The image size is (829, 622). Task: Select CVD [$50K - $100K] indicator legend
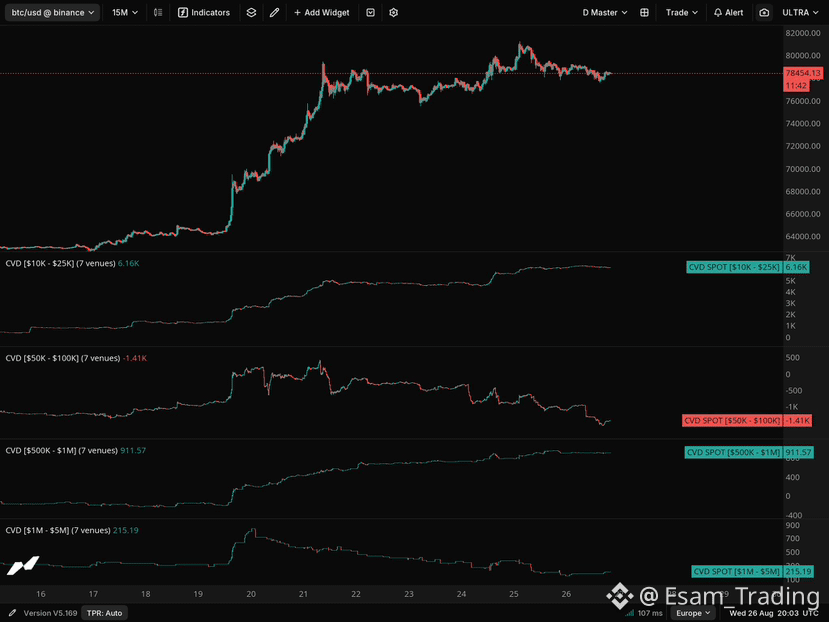point(76,358)
